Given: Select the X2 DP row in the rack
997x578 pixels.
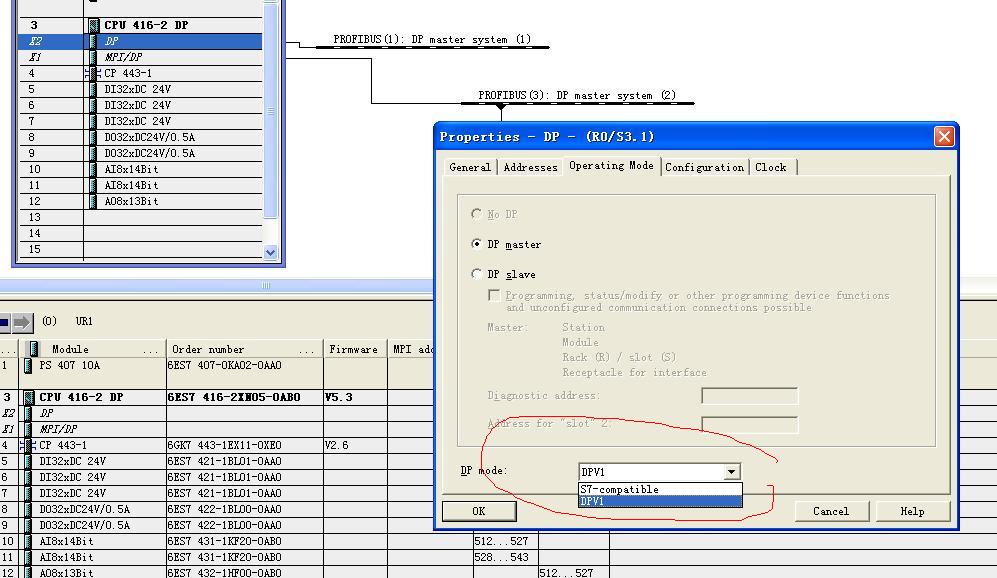Looking at the screenshot, I should click(x=141, y=41).
